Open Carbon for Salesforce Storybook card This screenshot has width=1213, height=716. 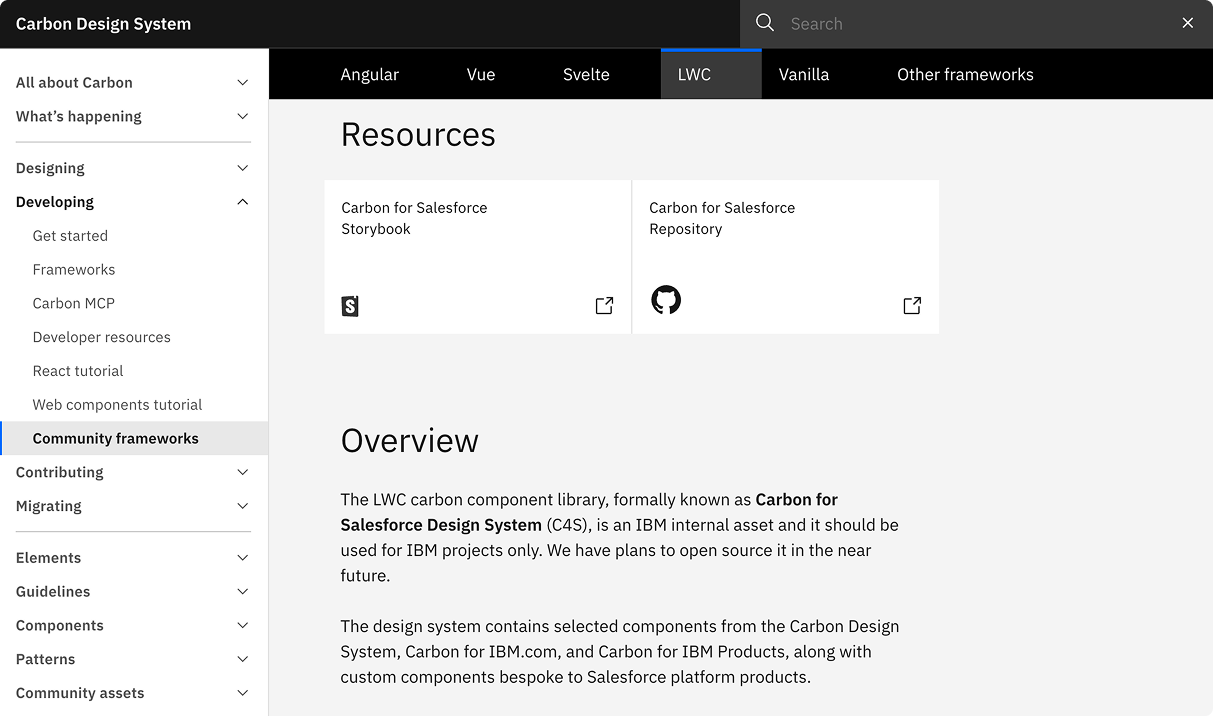[x=478, y=257]
